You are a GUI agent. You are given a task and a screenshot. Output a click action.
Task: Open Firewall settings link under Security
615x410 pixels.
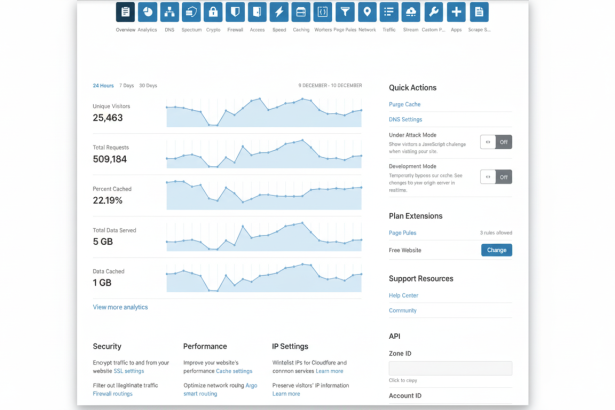coord(113,394)
